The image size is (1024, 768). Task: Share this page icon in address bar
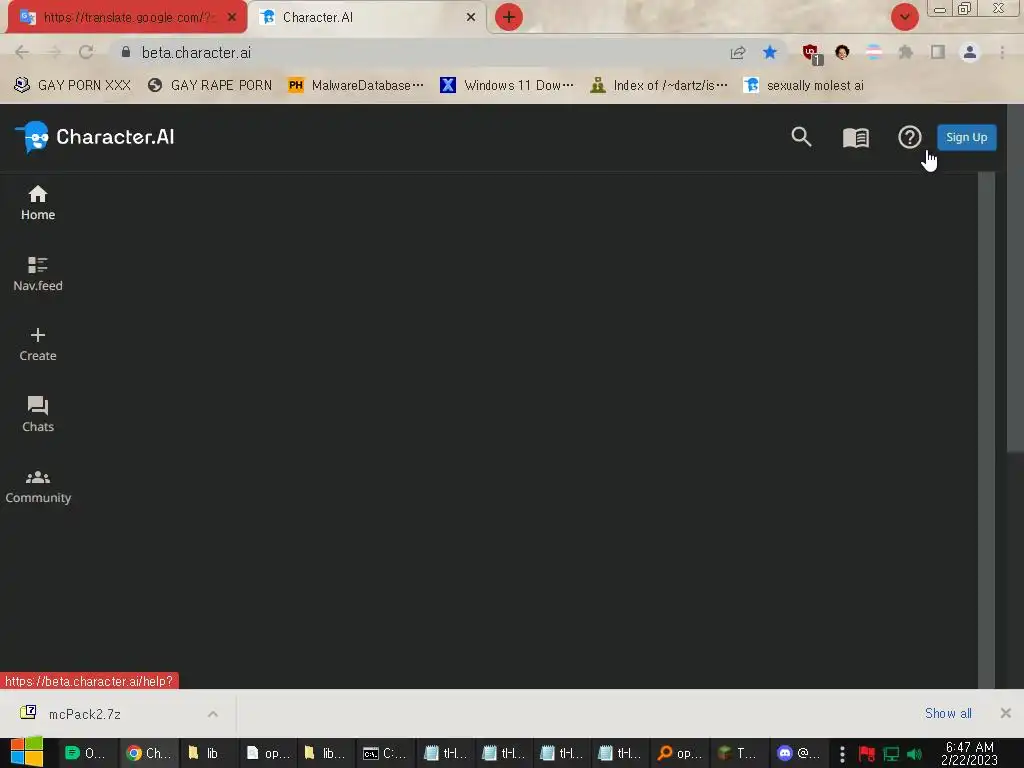[x=738, y=52]
